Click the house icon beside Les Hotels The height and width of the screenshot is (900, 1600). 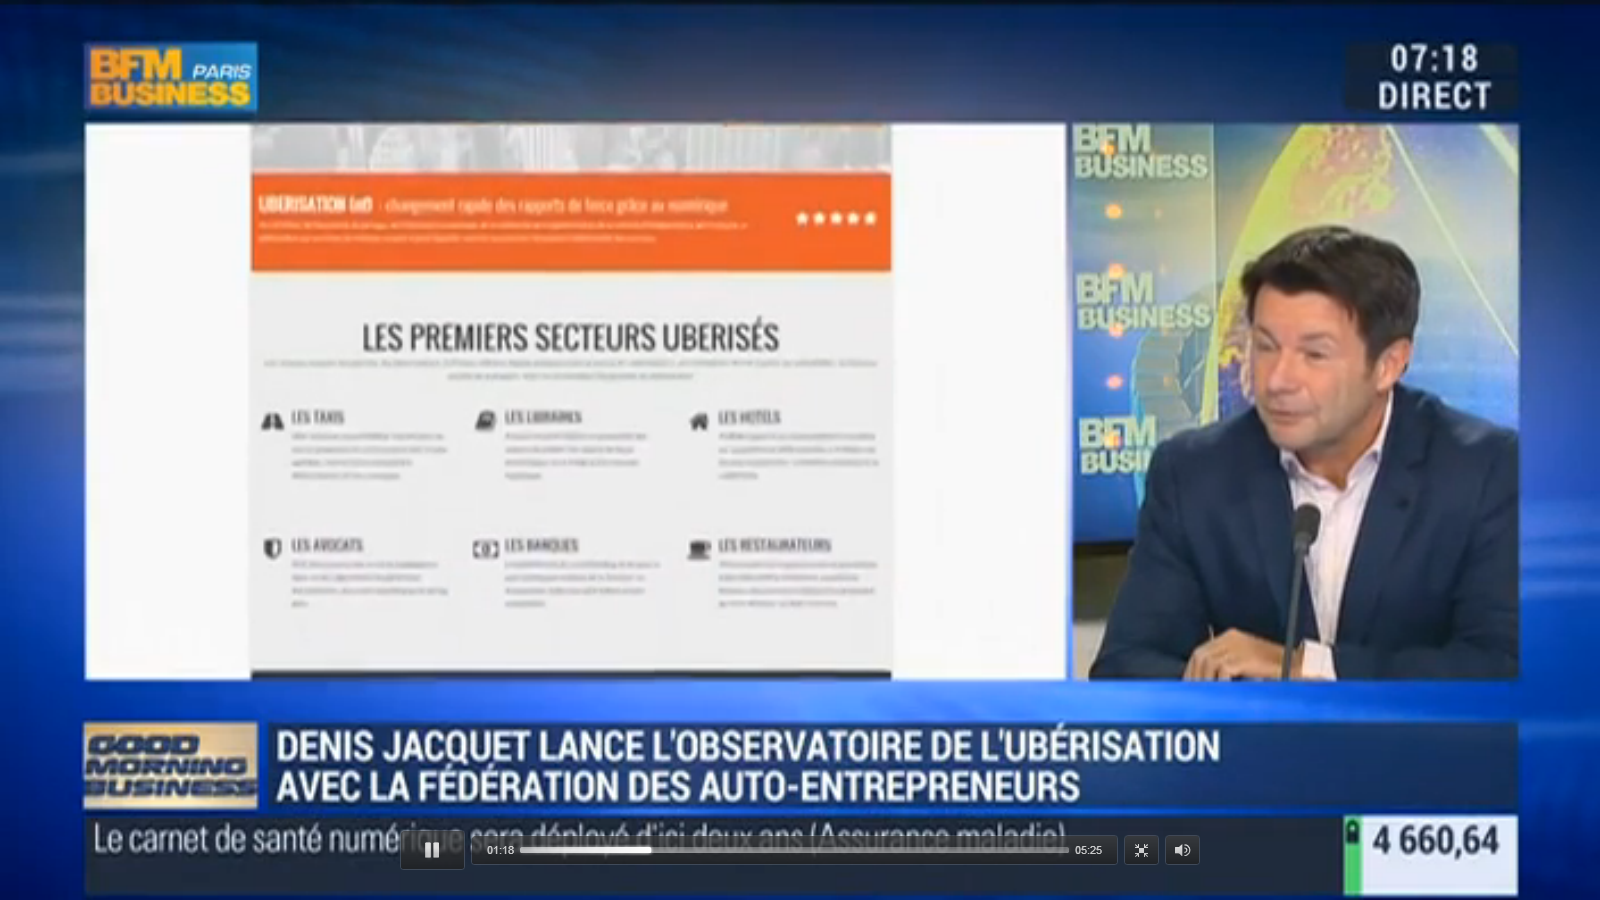[699, 421]
